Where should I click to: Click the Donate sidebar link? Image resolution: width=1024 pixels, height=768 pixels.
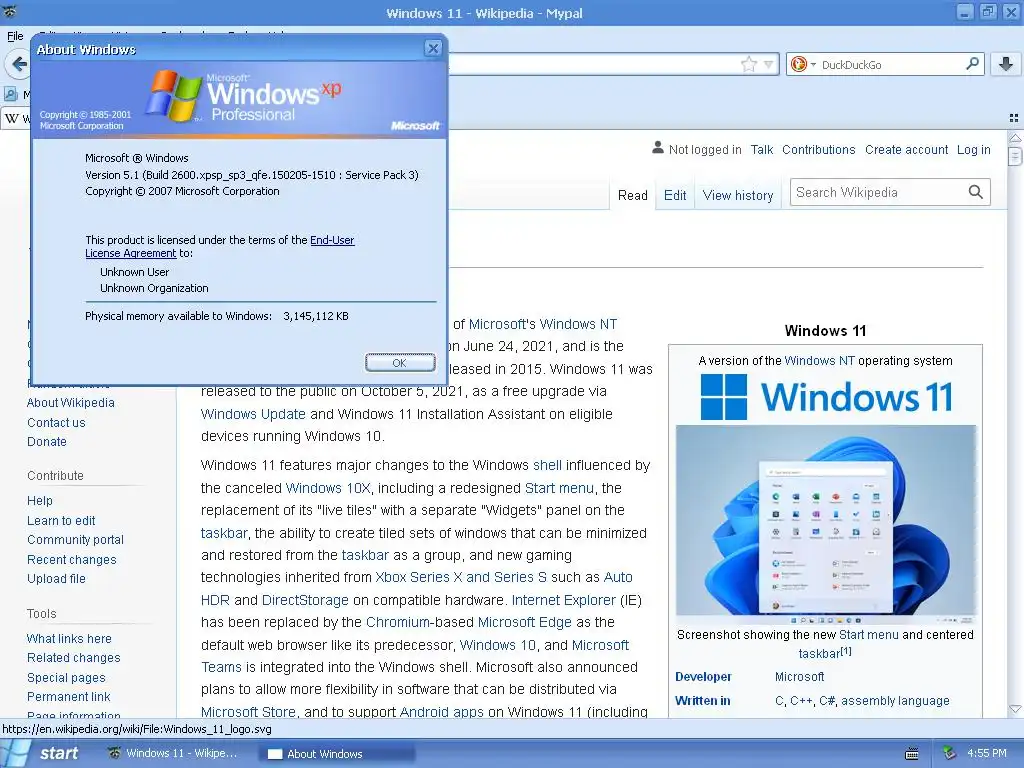coord(47,441)
